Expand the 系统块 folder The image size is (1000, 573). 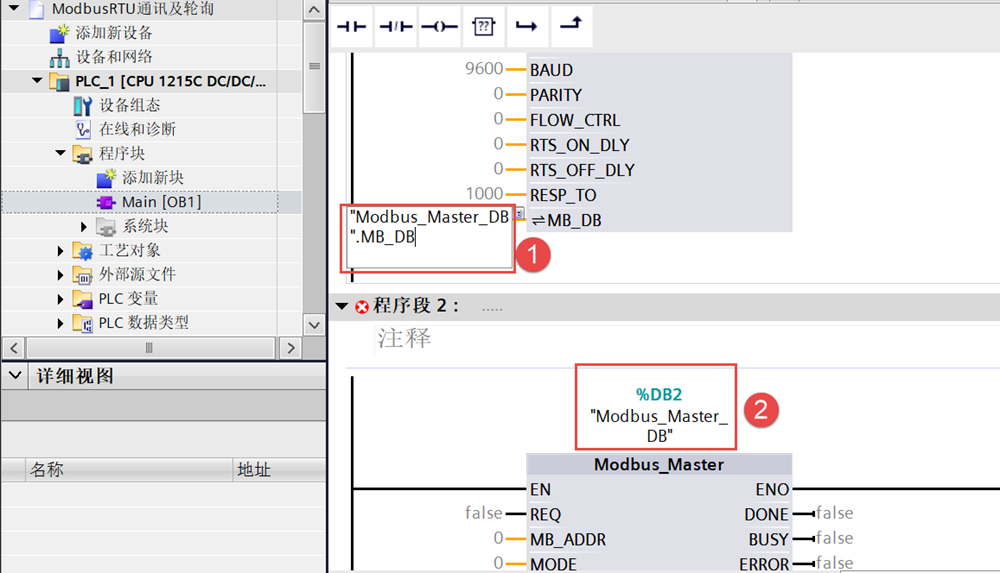tap(84, 227)
